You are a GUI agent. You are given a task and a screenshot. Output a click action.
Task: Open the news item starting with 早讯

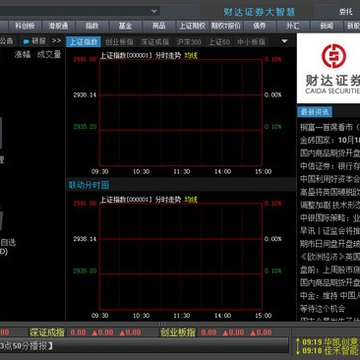330,231
